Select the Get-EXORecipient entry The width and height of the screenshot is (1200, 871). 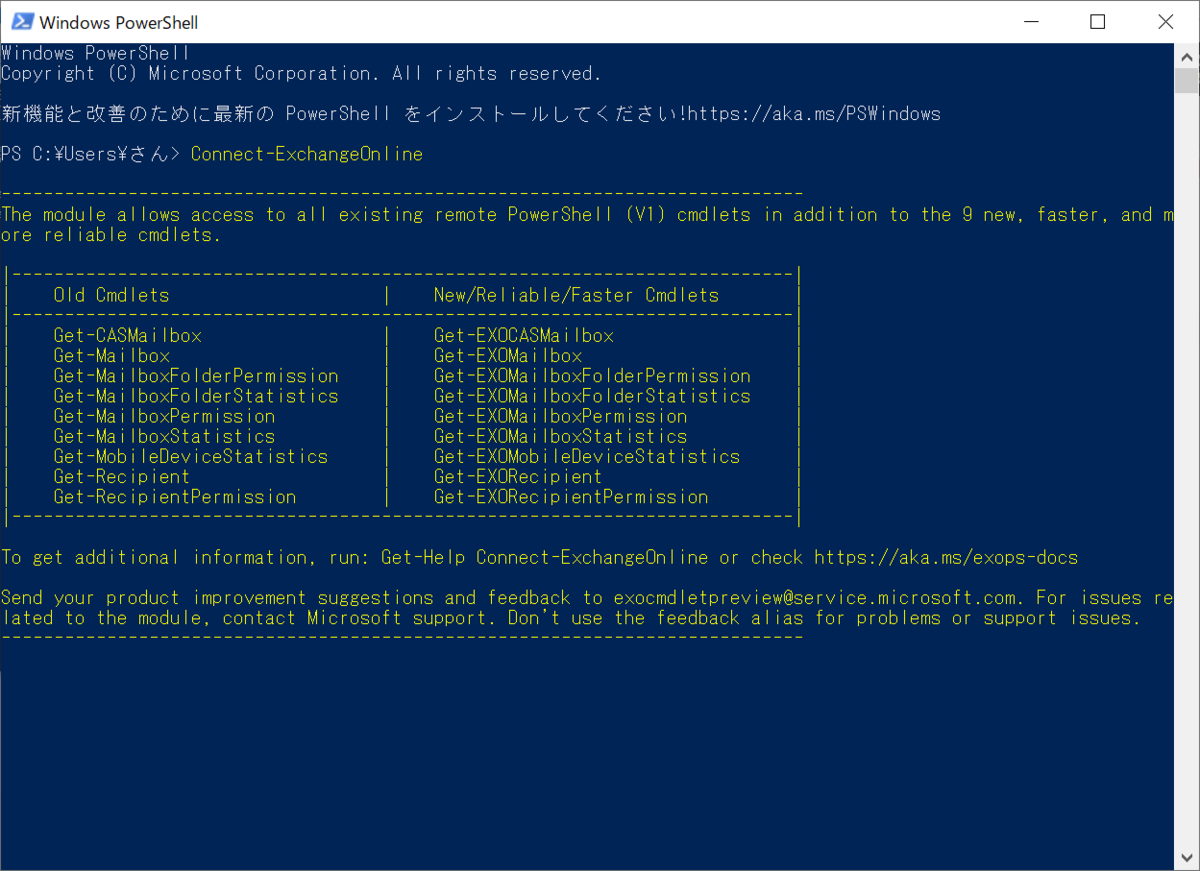tap(517, 477)
